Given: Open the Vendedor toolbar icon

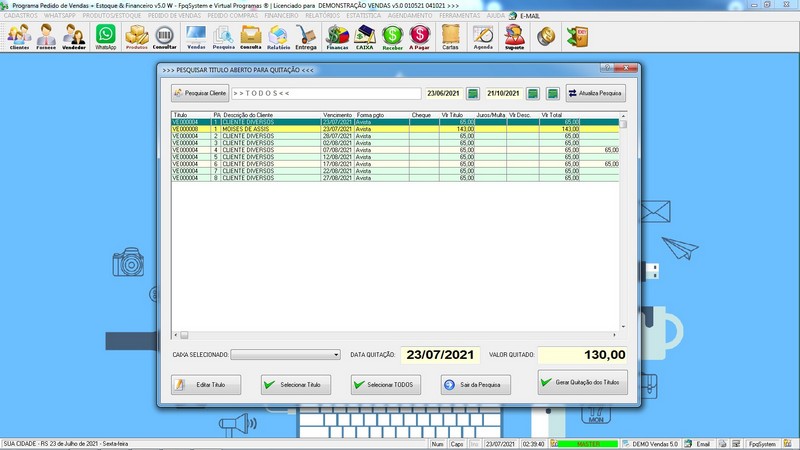Looking at the screenshot, I should point(73,37).
